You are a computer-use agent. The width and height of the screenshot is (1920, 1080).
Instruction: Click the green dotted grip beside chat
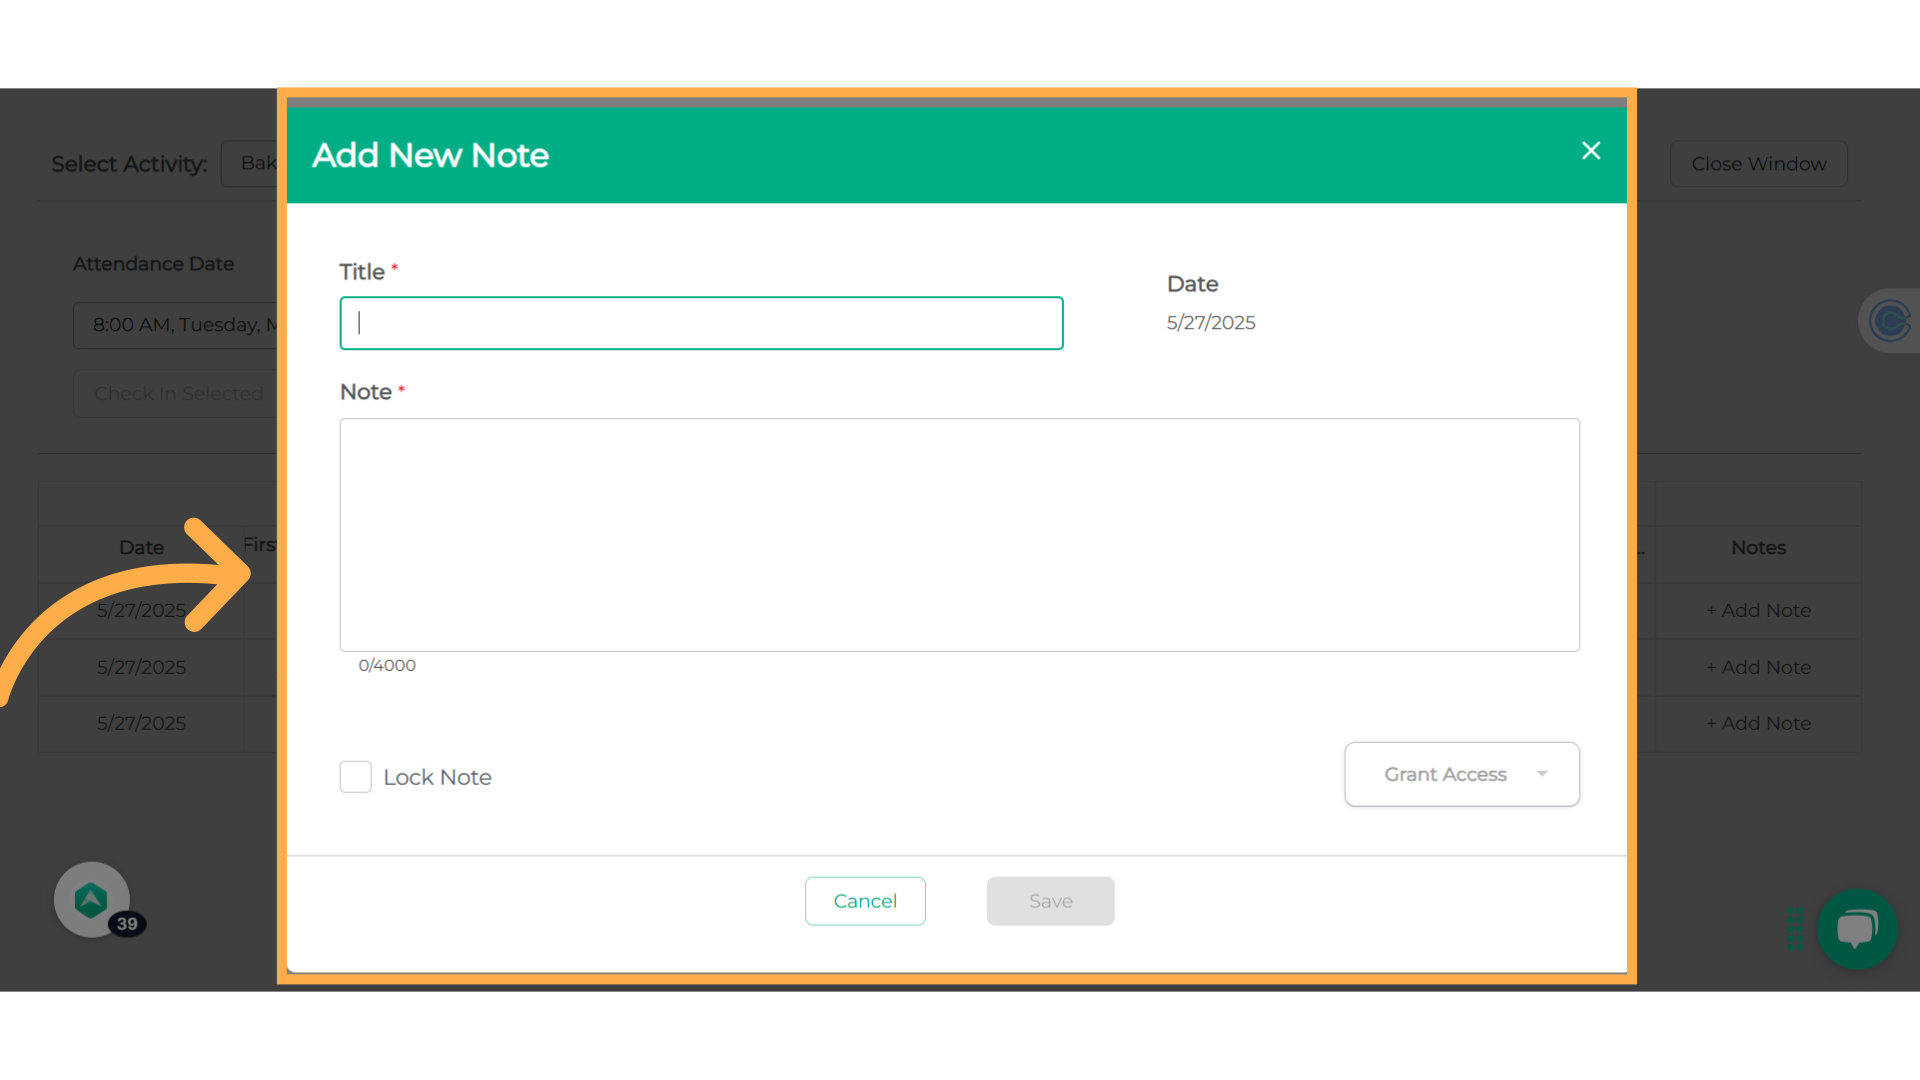(x=1795, y=929)
